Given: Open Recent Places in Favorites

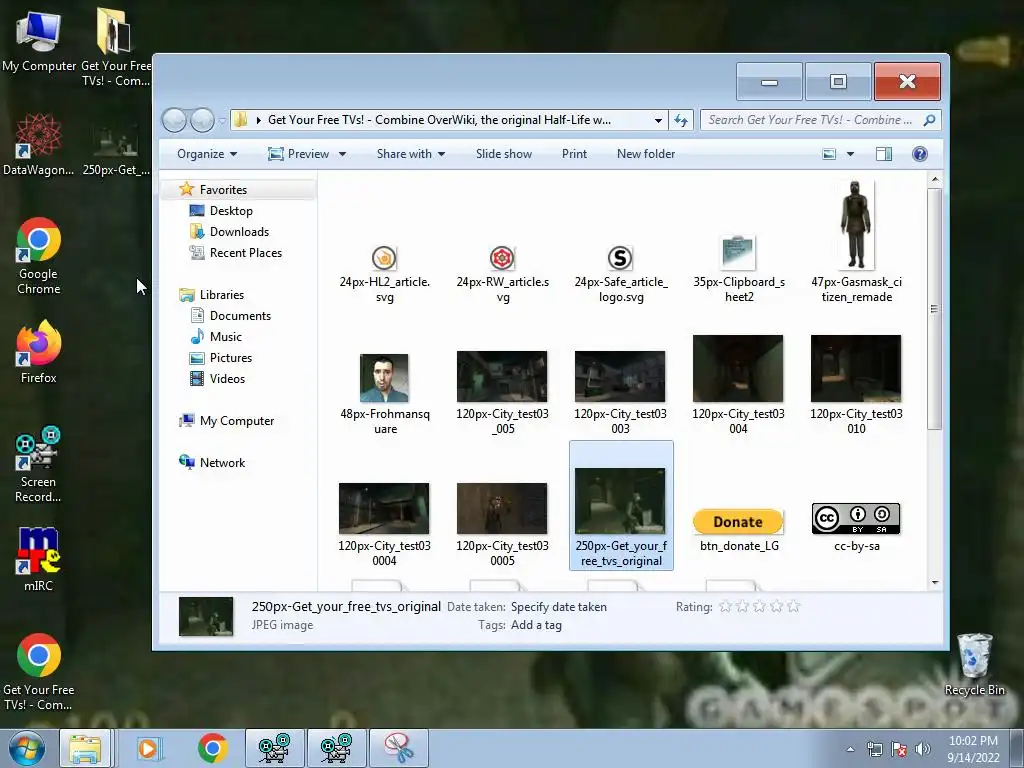Looking at the screenshot, I should [246, 252].
